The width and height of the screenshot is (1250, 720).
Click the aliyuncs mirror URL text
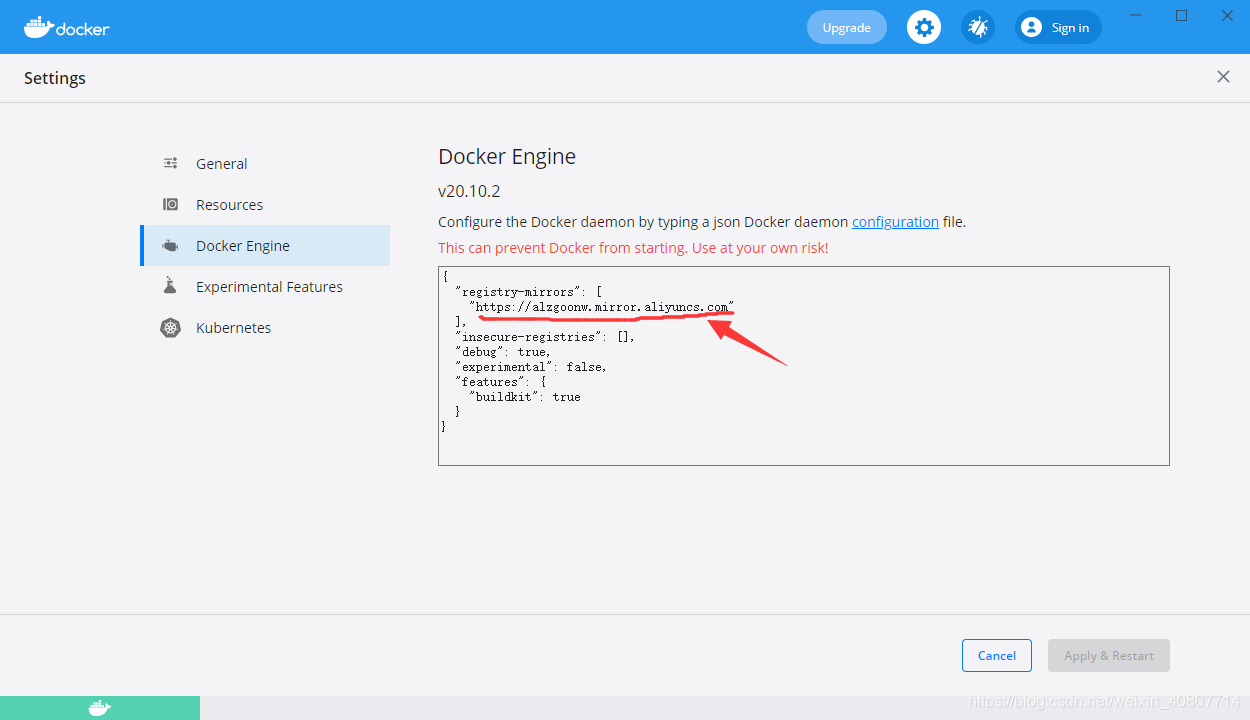(x=602, y=307)
